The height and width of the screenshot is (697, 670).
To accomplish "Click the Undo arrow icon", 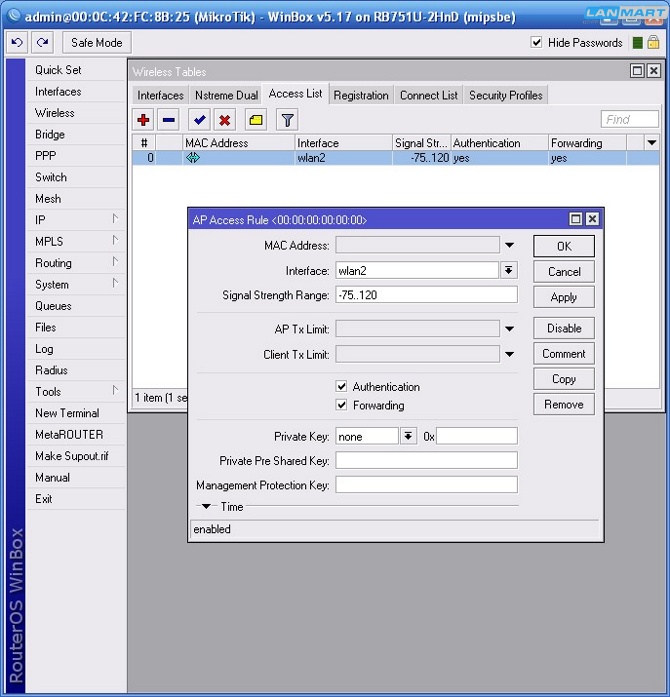I will (17, 43).
